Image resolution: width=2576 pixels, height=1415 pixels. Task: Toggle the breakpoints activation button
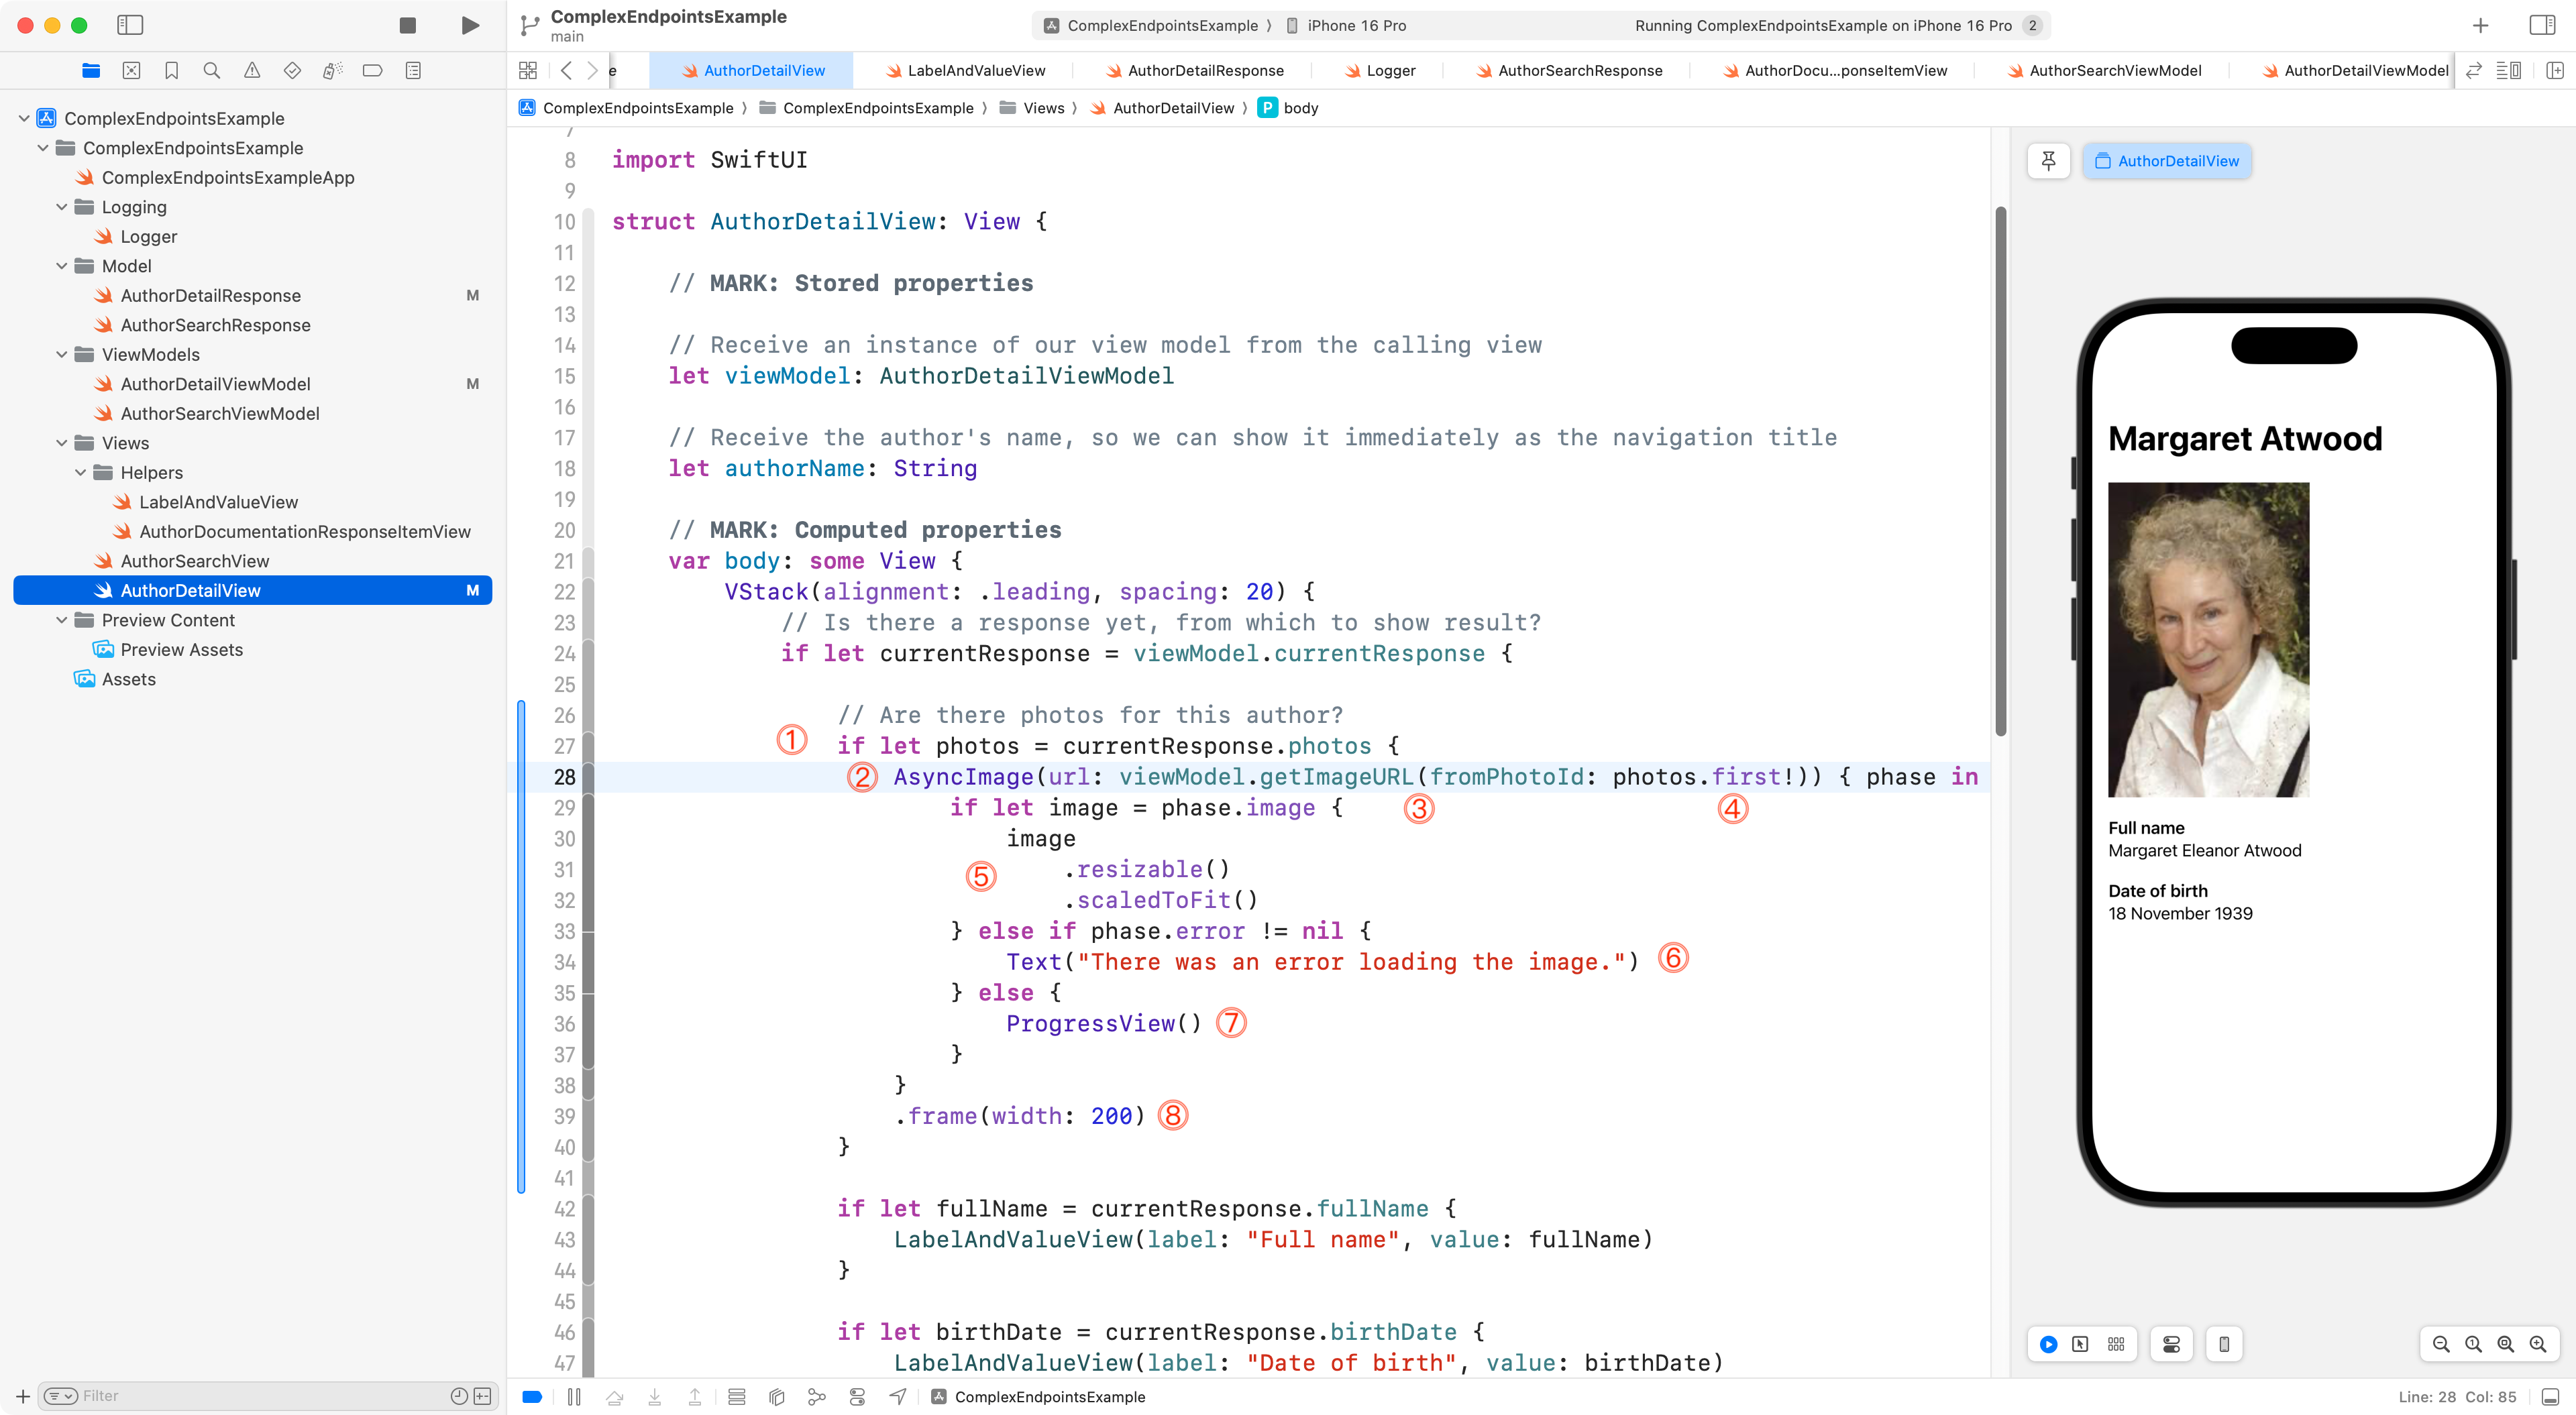click(532, 1396)
